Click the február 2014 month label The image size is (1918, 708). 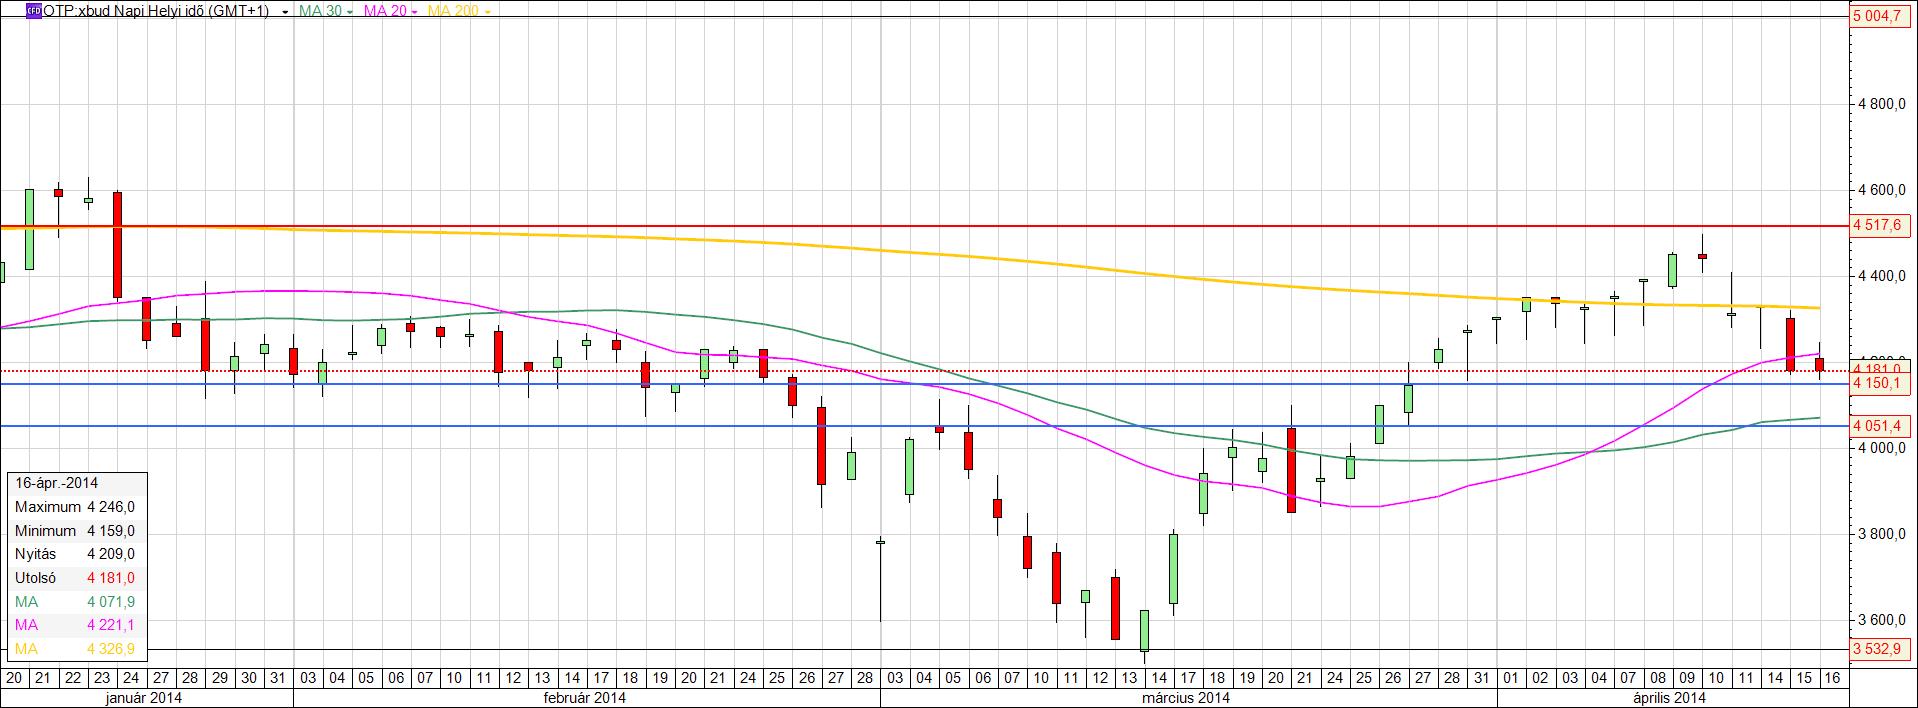click(x=585, y=697)
